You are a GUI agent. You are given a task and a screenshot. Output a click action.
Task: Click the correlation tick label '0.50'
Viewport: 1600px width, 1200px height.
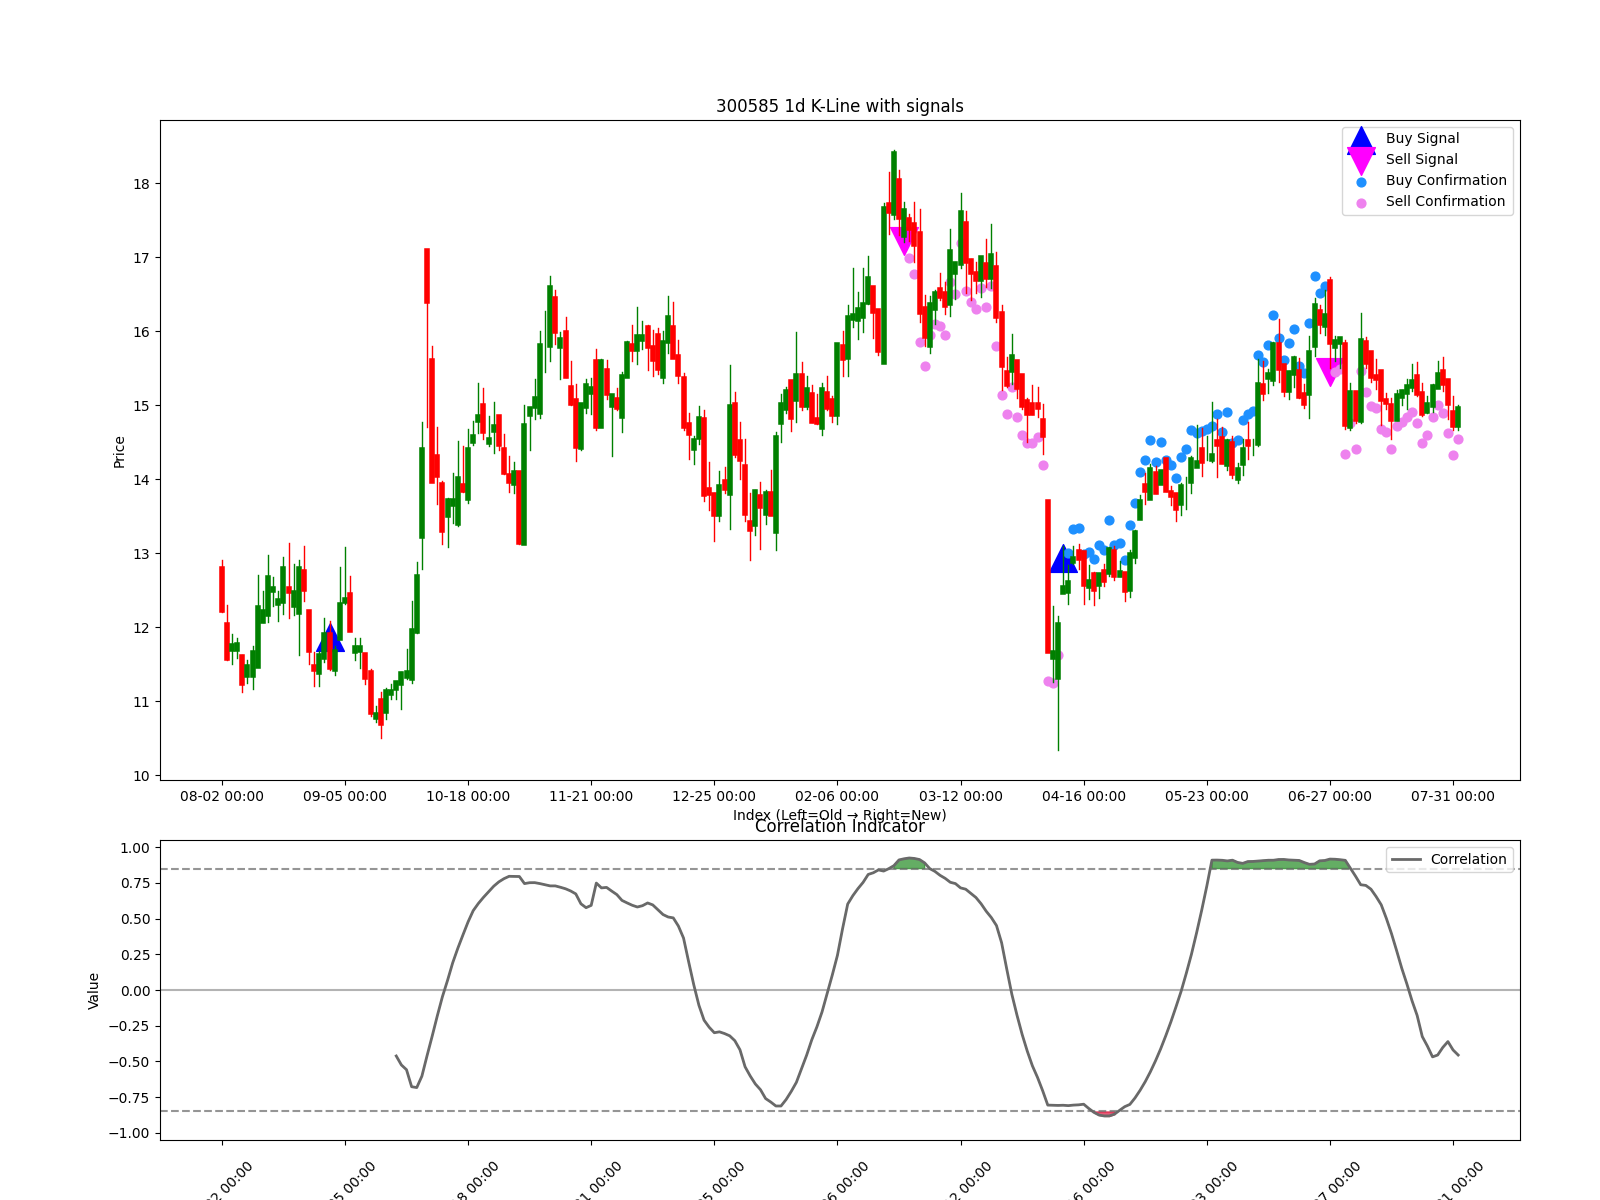tap(134, 919)
